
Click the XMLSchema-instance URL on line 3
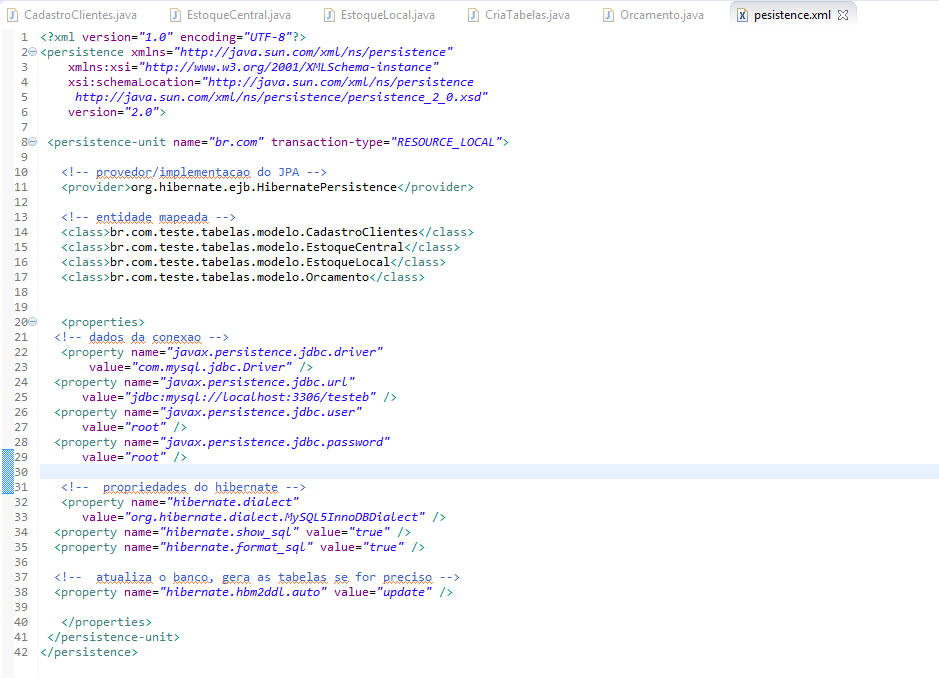289,67
